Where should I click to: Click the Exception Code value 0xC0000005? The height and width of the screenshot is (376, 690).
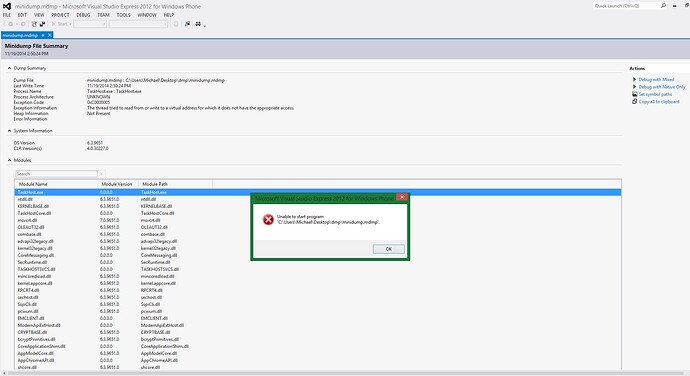99,103
